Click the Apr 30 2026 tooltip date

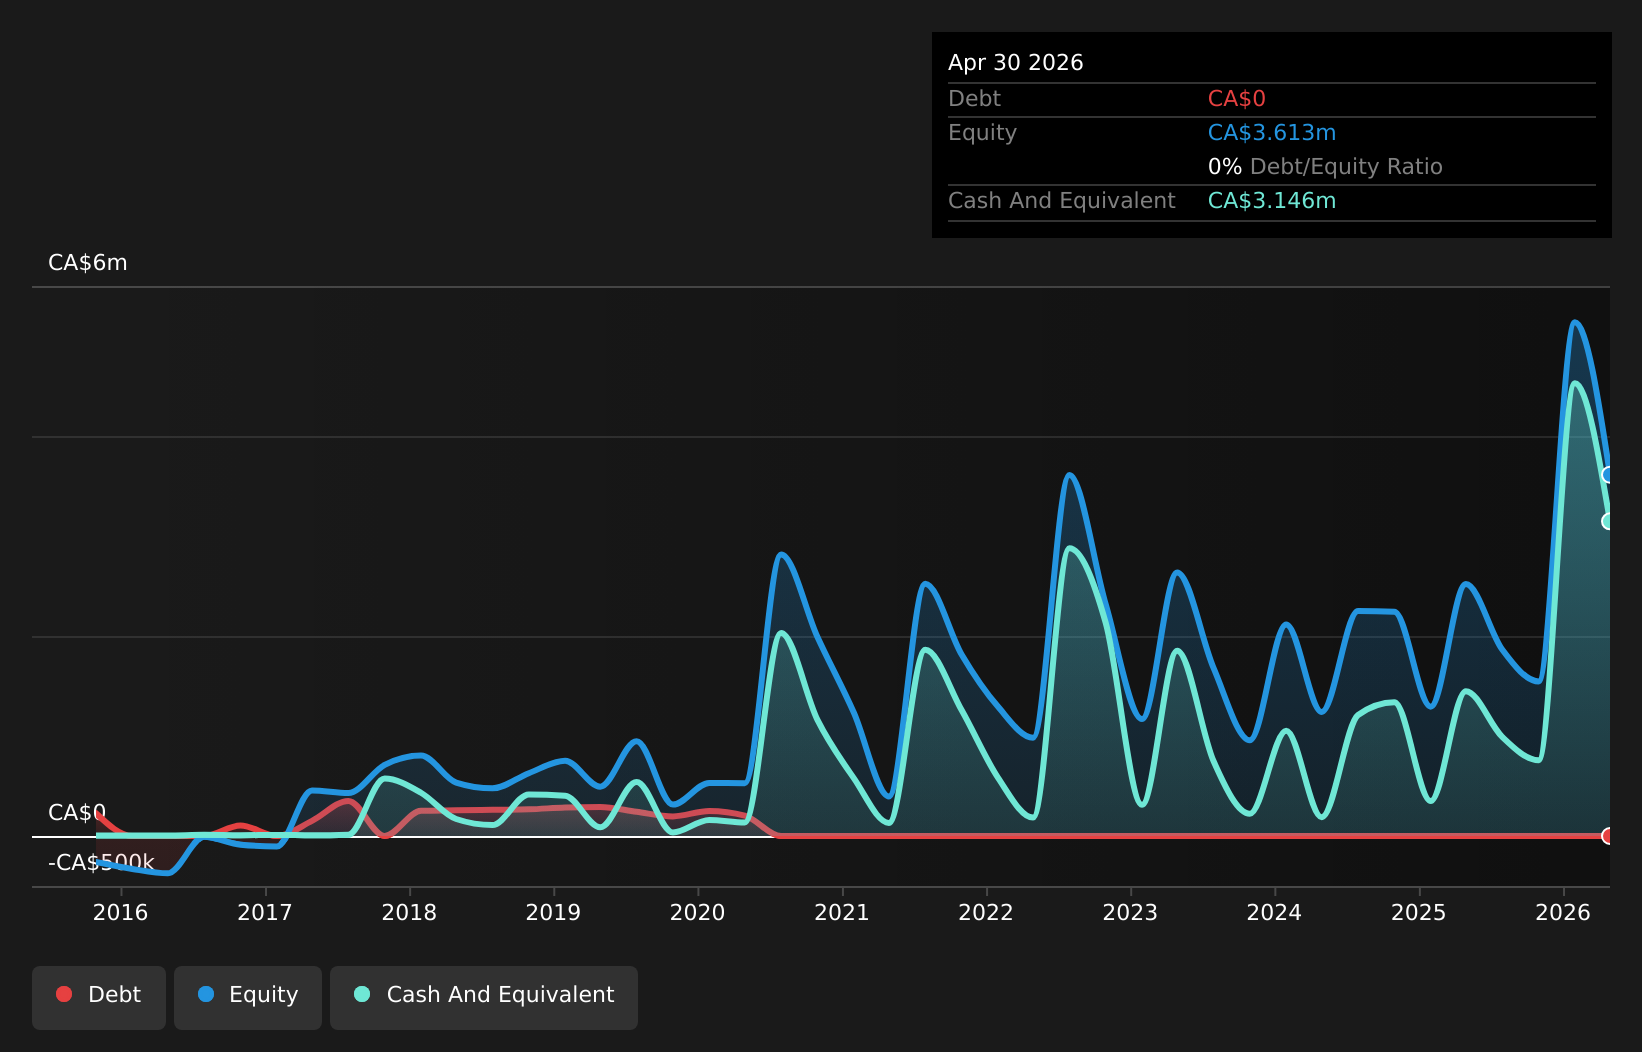pos(1015,62)
